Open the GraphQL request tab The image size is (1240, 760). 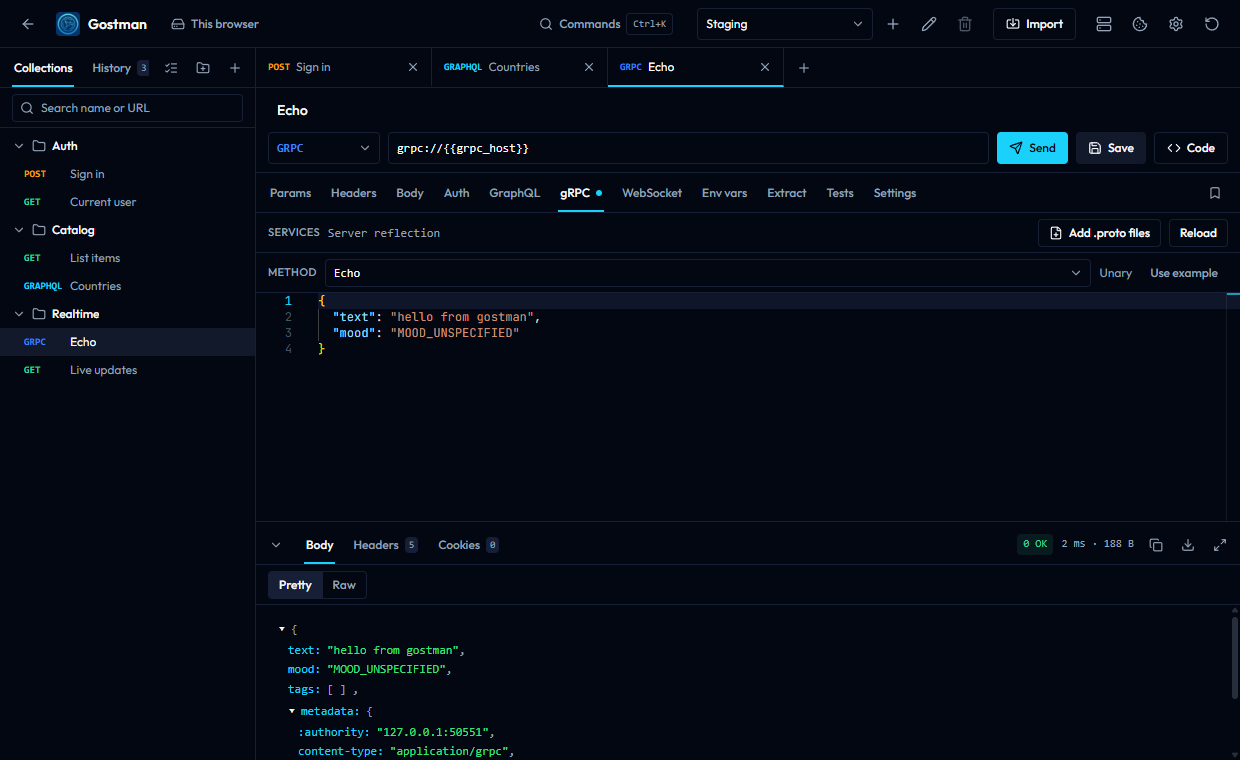[x=514, y=193]
